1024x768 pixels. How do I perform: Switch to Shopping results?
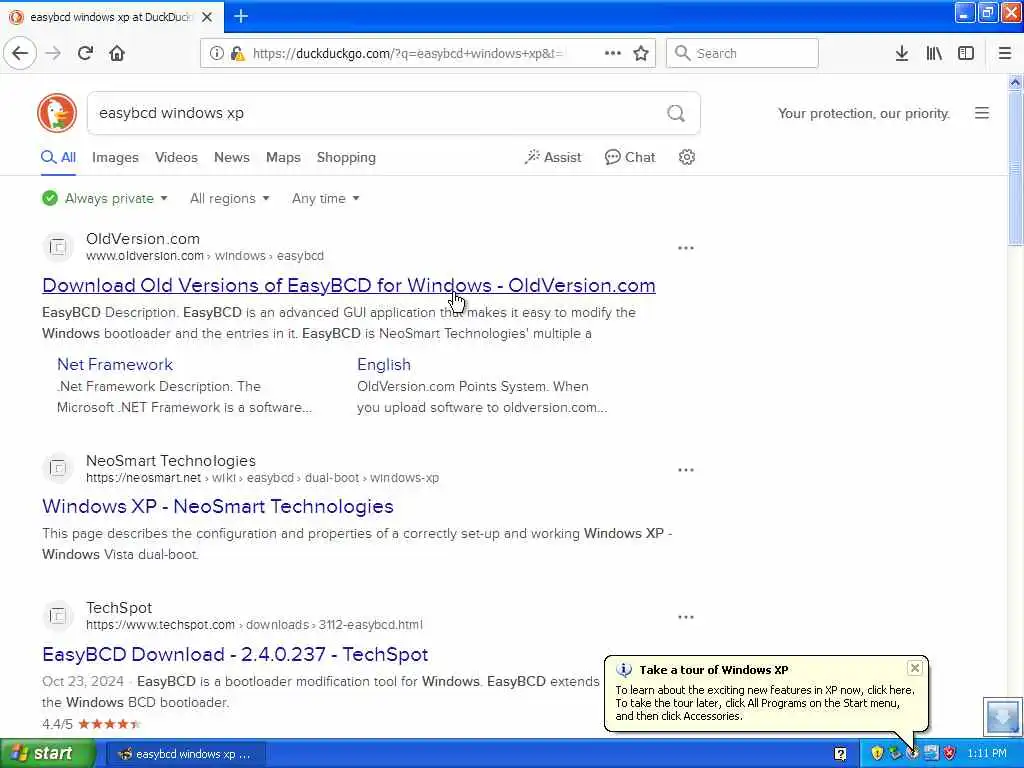pos(346,157)
